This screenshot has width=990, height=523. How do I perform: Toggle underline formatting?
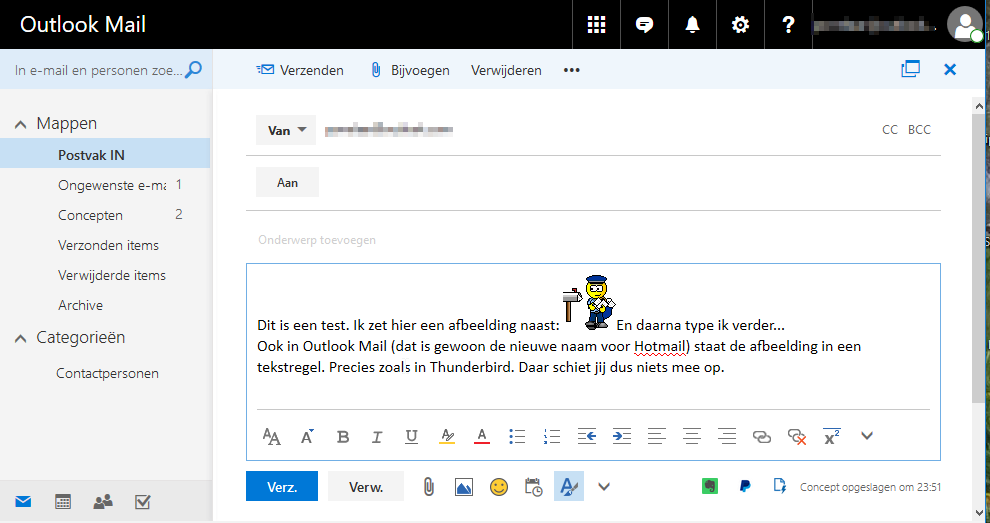pyautogui.click(x=411, y=436)
